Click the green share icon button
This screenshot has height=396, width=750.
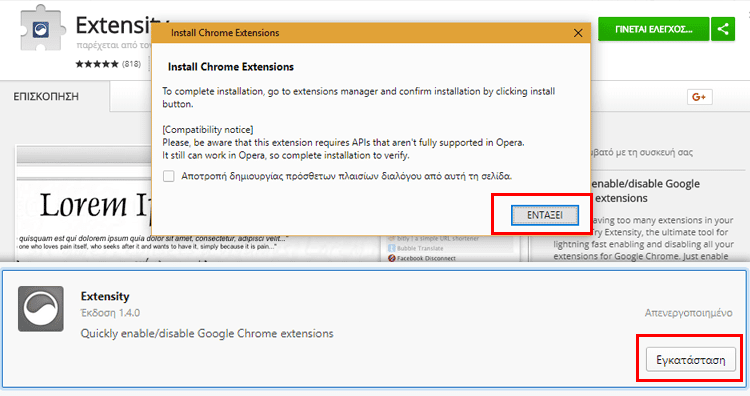pos(723,29)
